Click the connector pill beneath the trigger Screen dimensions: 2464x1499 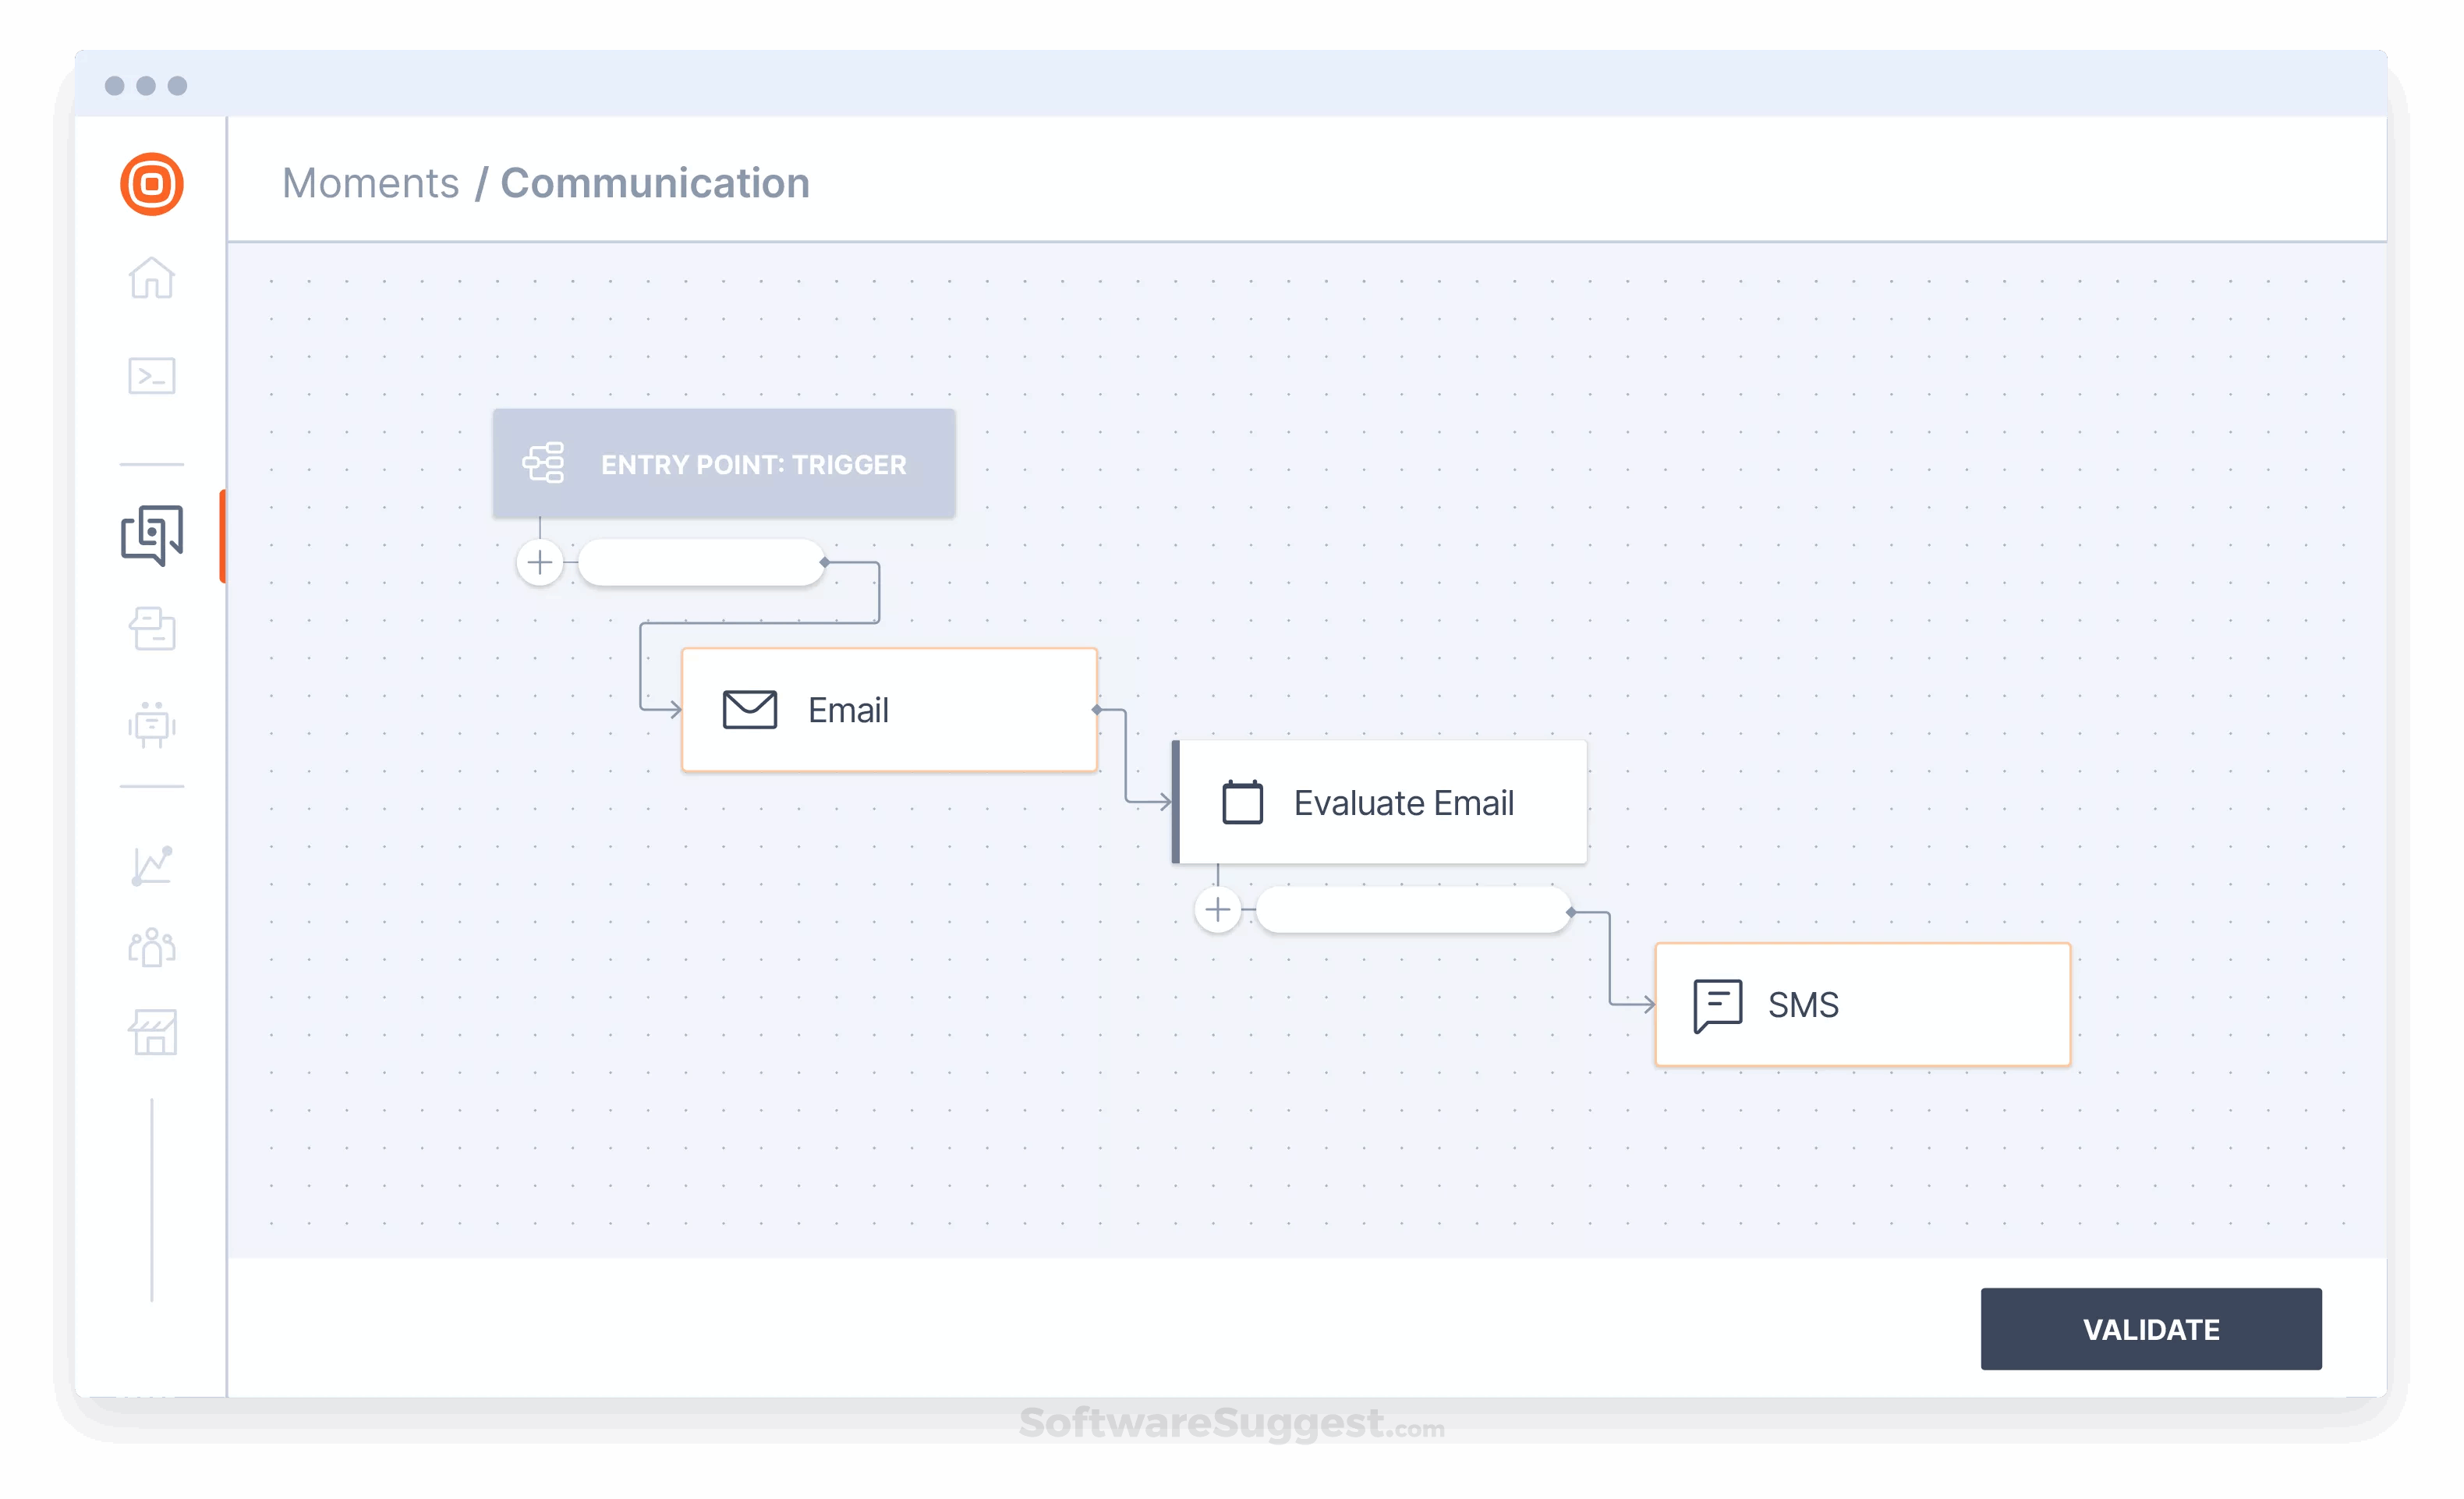point(701,562)
